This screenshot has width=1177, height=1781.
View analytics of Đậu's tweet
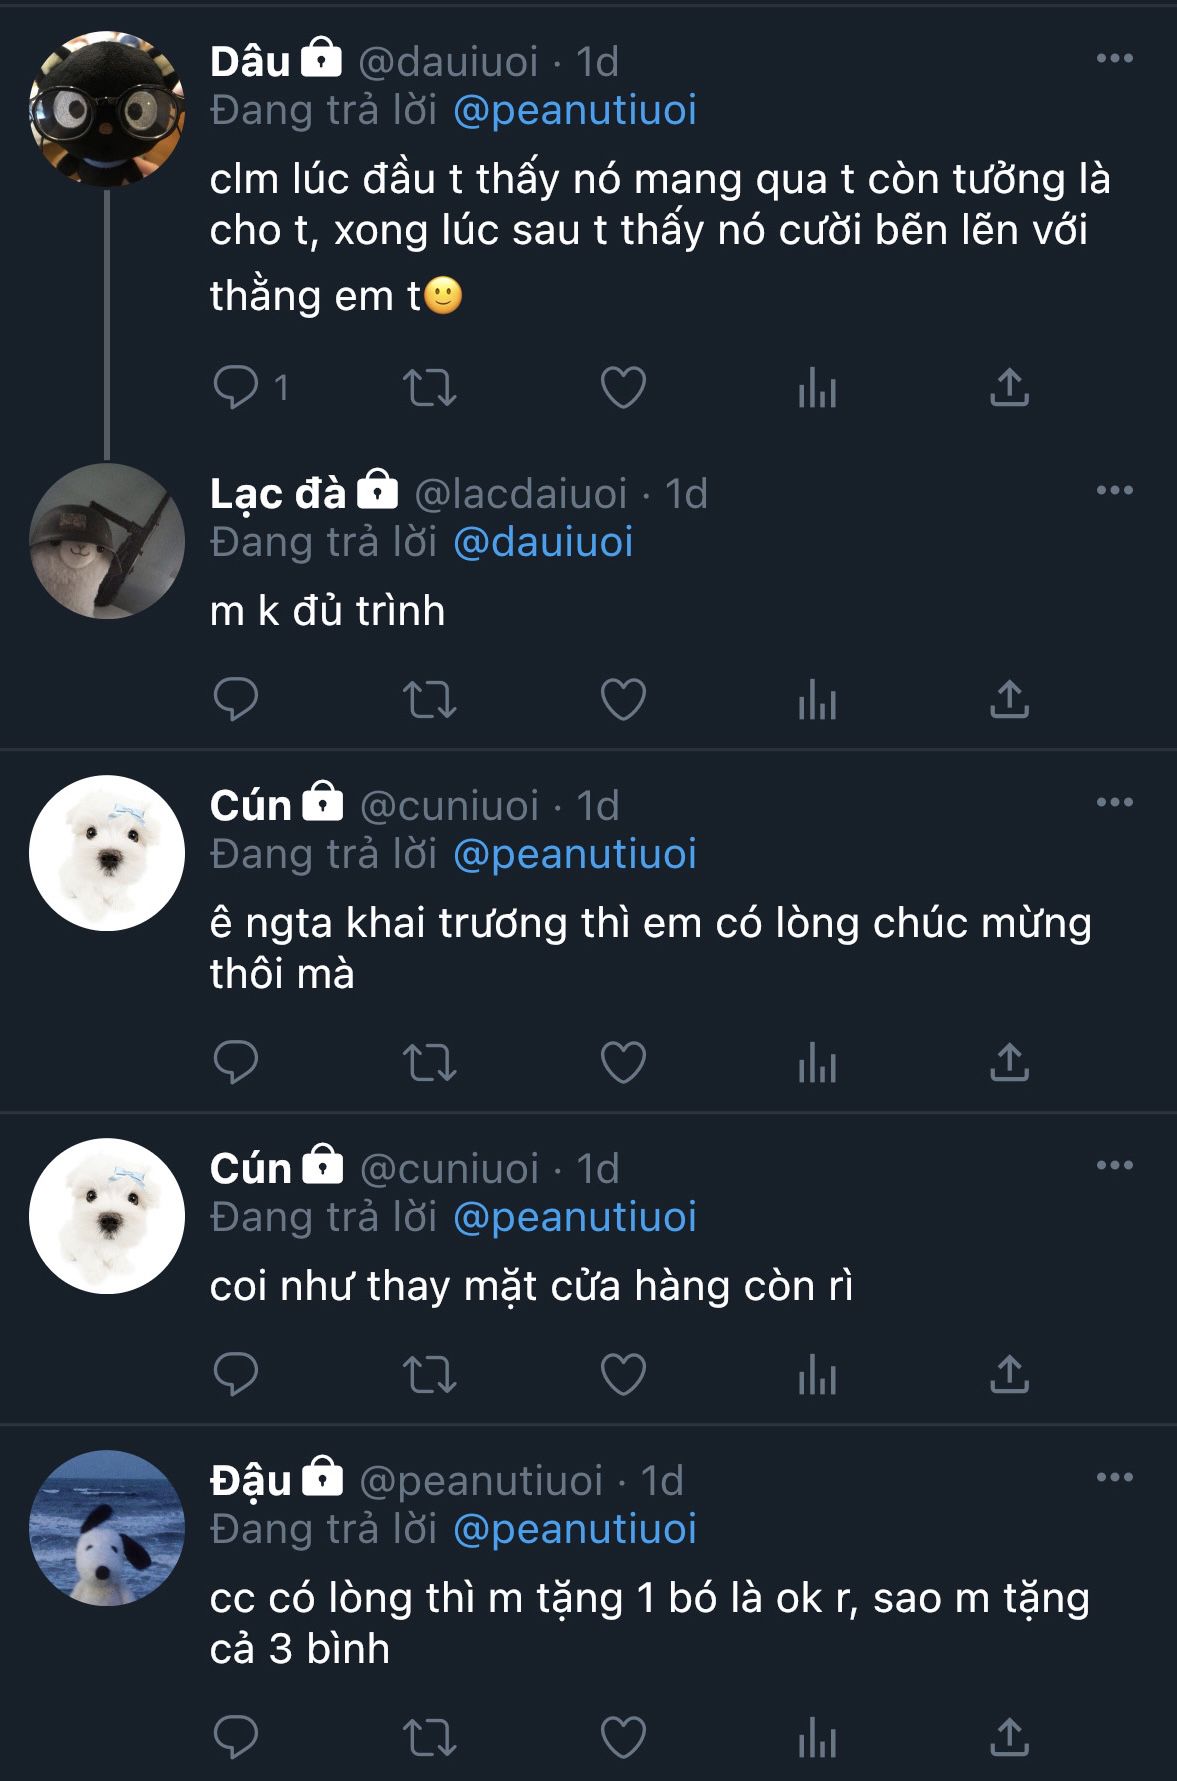click(817, 1738)
